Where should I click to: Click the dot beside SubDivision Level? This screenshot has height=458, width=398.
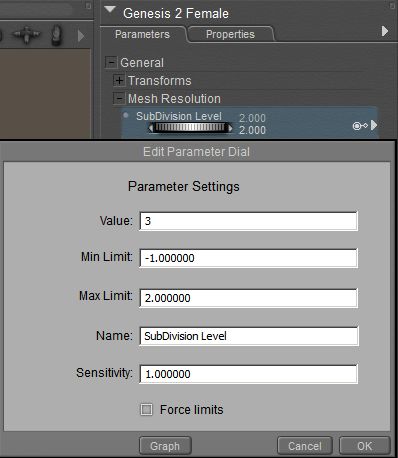pyautogui.click(x=126, y=115)
